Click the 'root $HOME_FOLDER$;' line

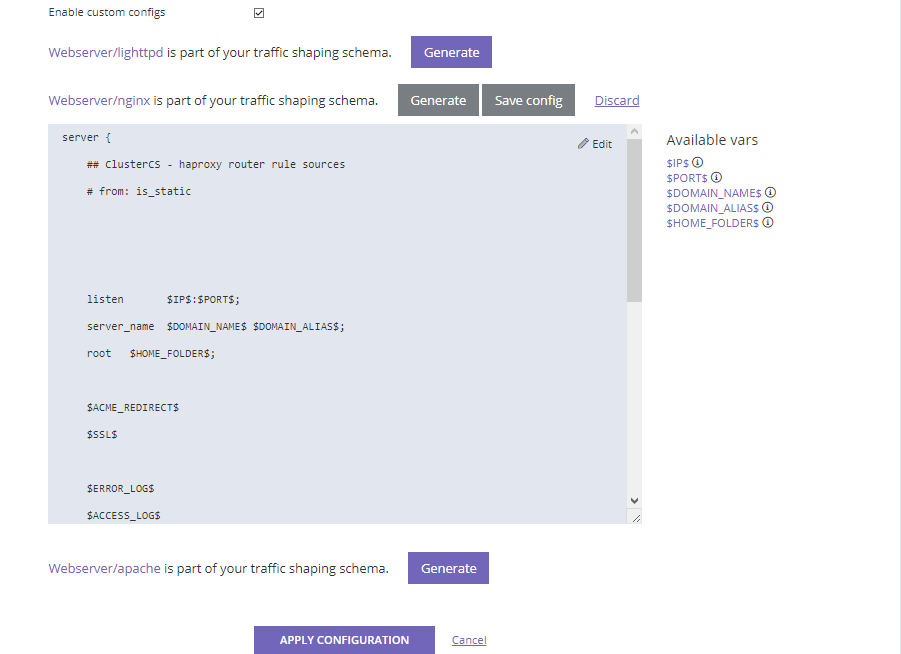[x=151, y=353]
